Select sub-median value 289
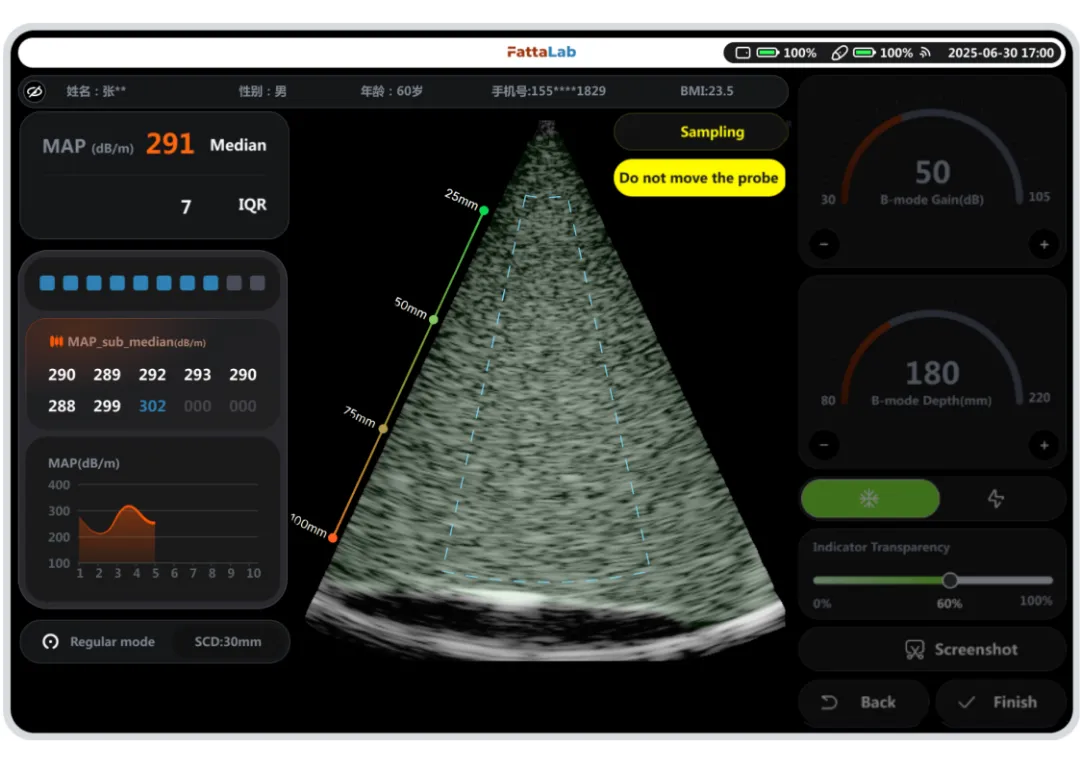The image size is (1080, 763). pyautogui.click(x=107, y=375)
